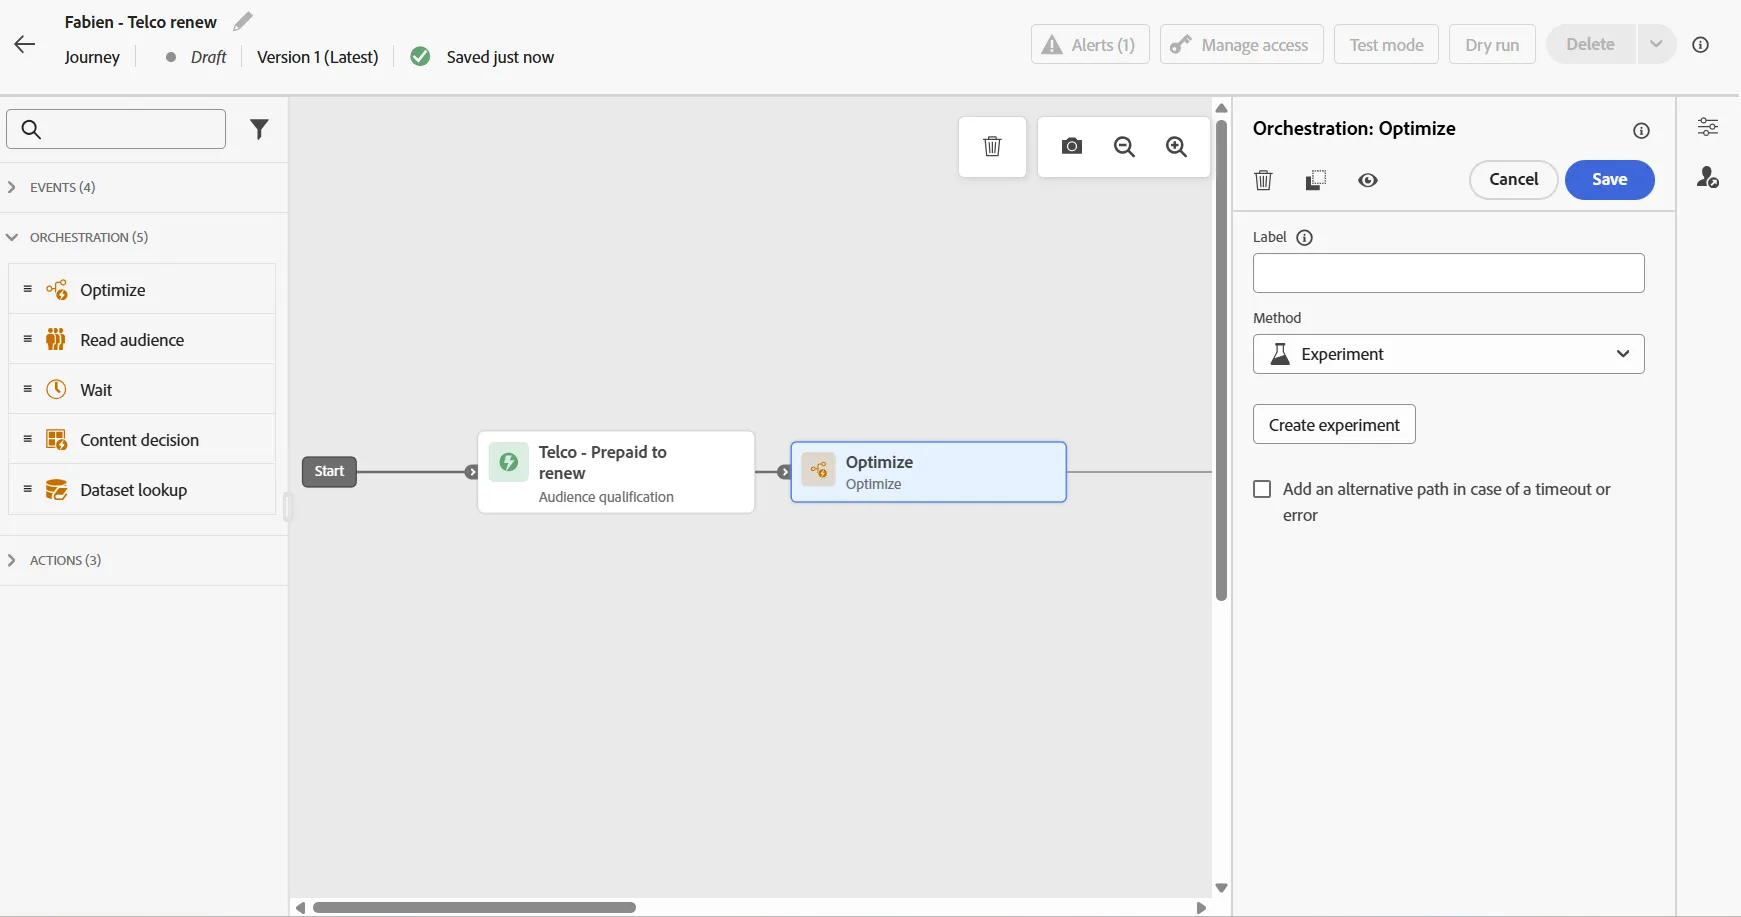The width and height of the screenshot is (1741, 917).
Task: Click the Dry run button
Action: pos(1492,44)
